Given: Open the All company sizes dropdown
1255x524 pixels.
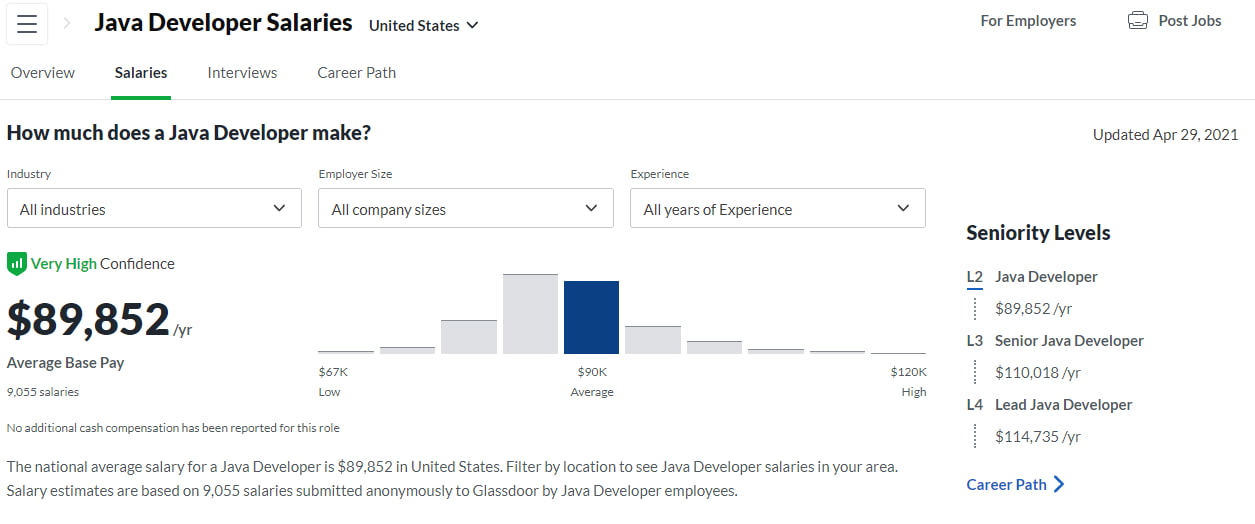Looking at the screenshot, I should [x=465, y=209].
